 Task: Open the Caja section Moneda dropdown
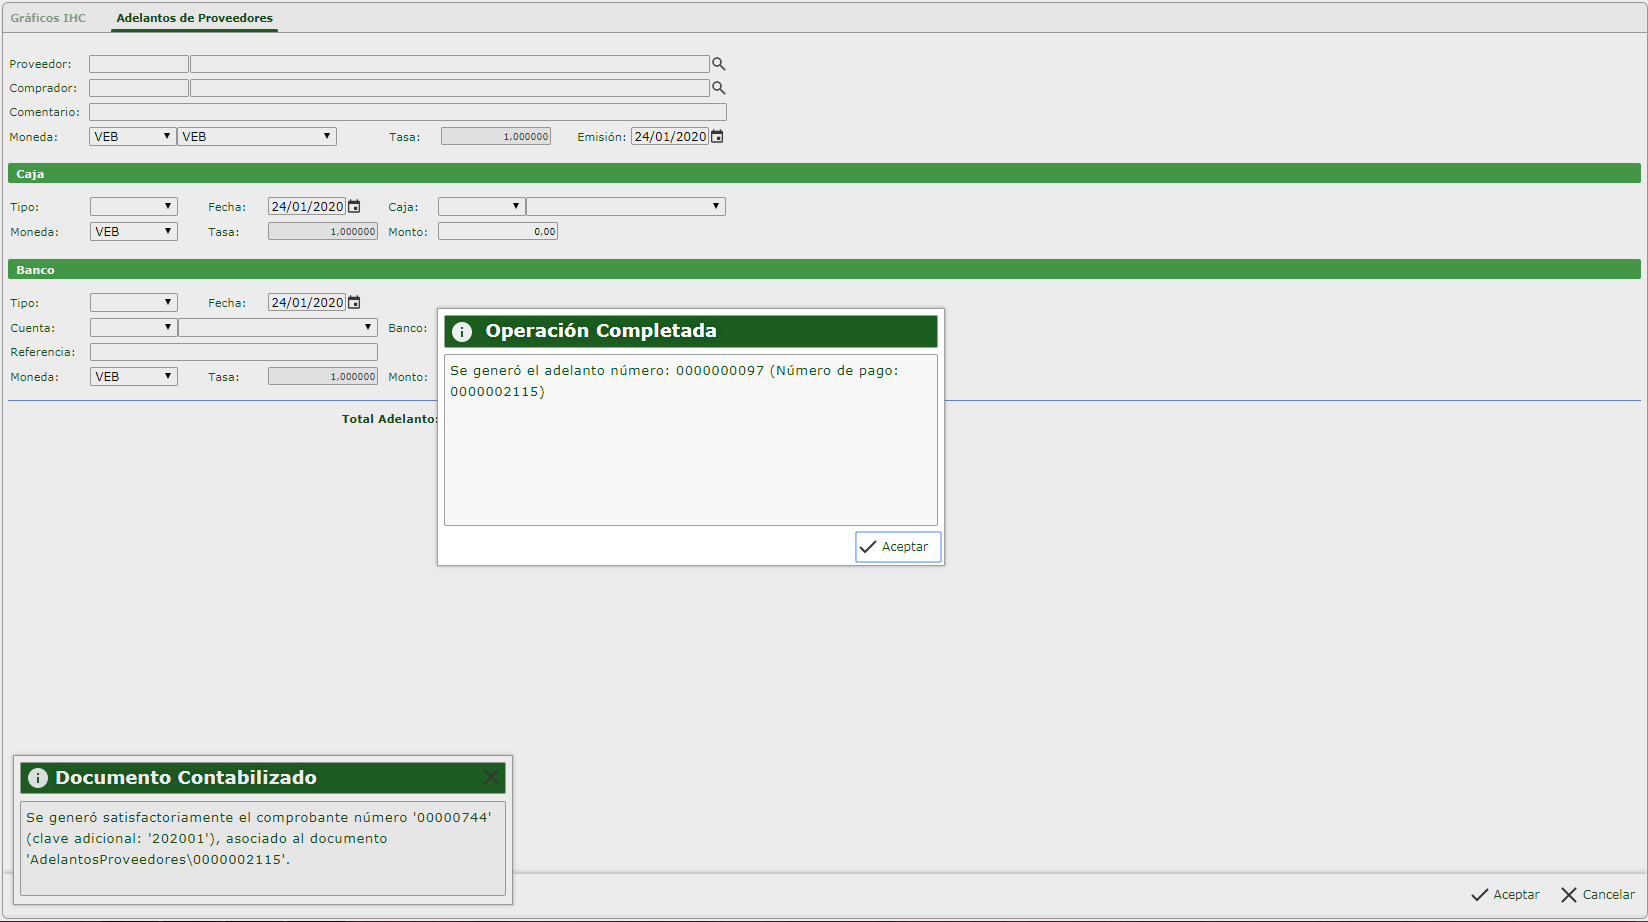[x=133, y=232]
